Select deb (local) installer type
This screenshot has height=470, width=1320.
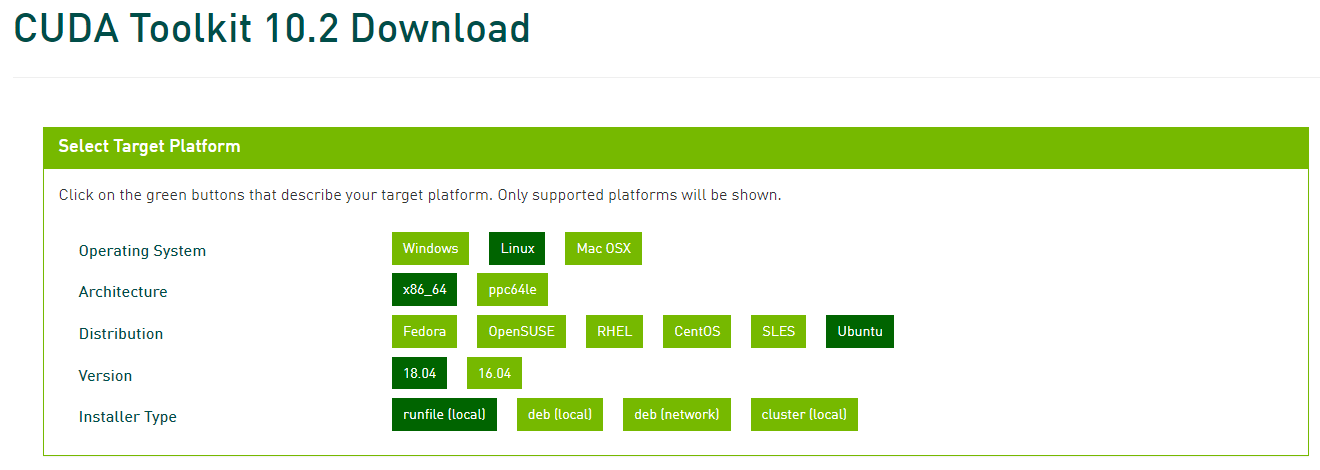(x=560, y=415)
